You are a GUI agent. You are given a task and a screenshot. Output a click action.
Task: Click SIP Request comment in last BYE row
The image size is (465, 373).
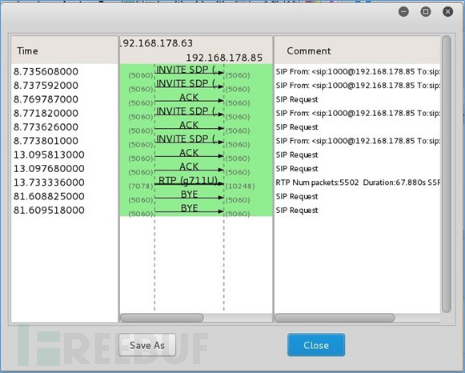click(297, 210)
